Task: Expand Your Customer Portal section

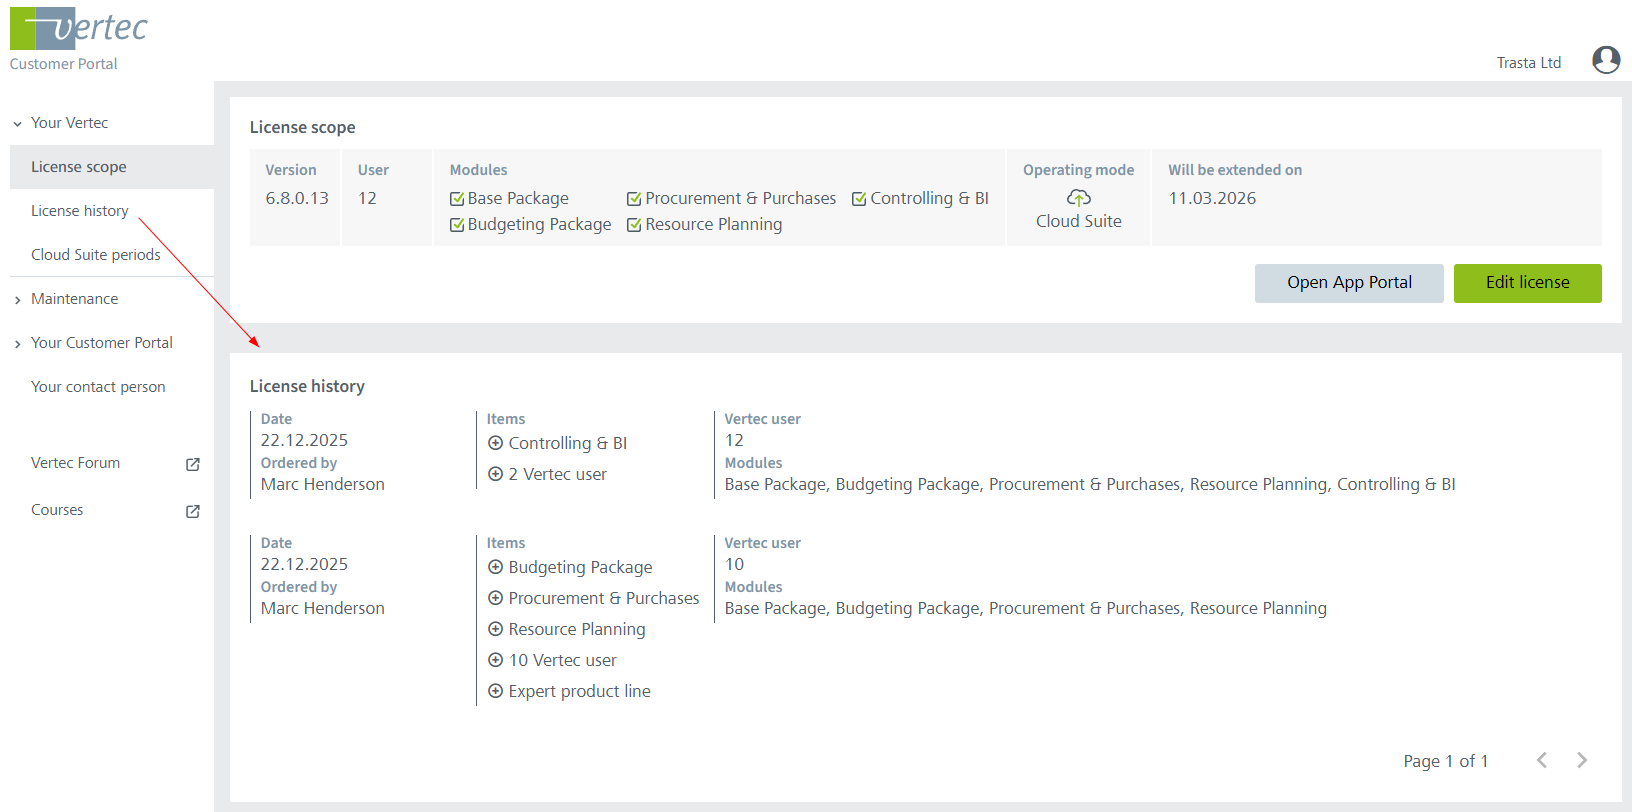Action: point(18,344)
